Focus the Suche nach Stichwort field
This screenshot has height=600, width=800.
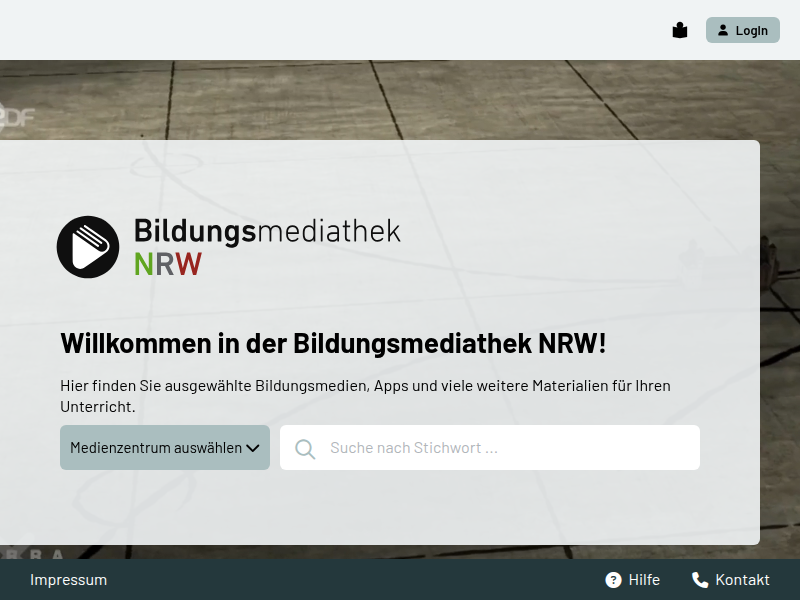click(x=500, y=448)
